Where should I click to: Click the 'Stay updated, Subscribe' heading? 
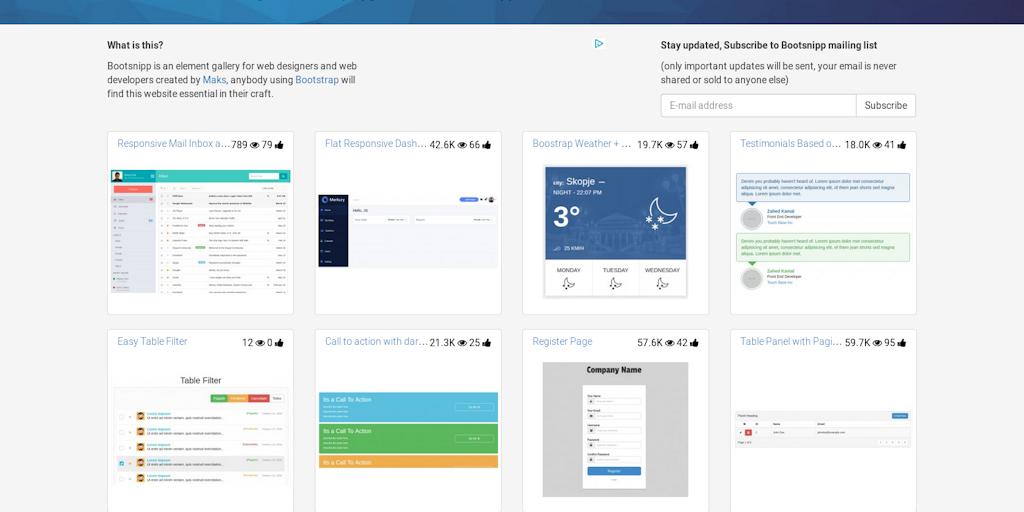click(x=769, y=45)
